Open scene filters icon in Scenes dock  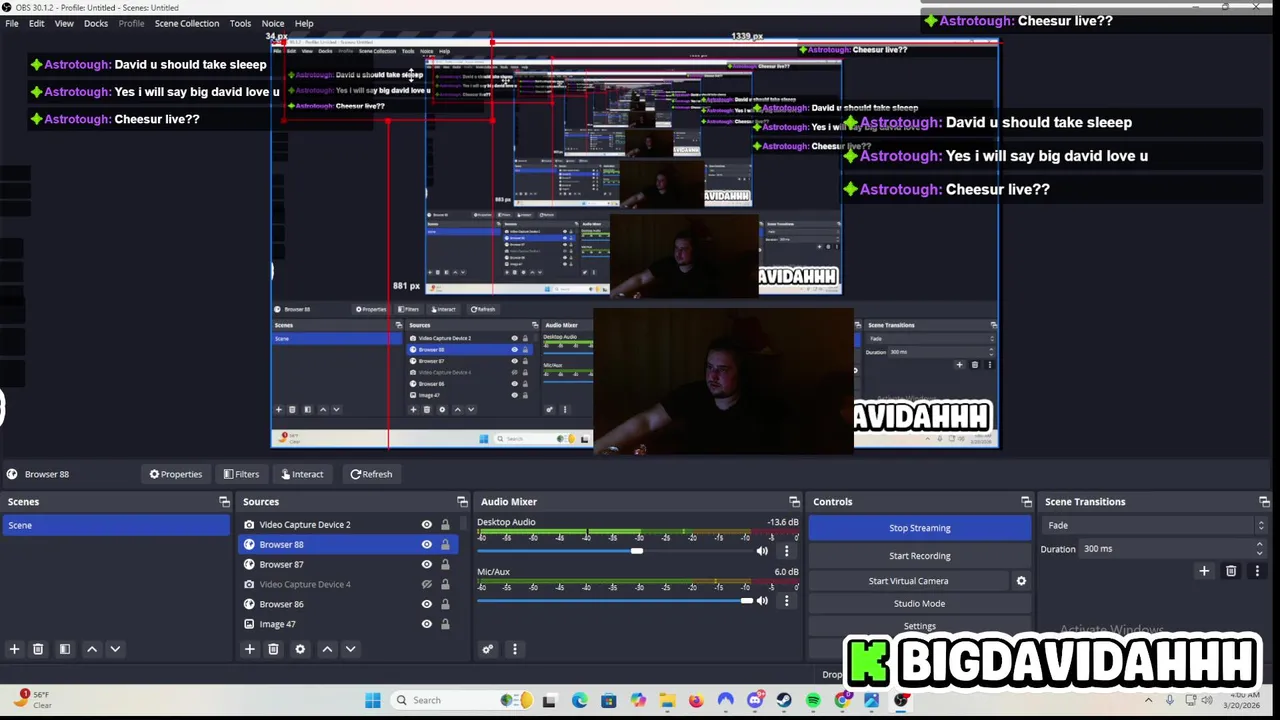65,649
